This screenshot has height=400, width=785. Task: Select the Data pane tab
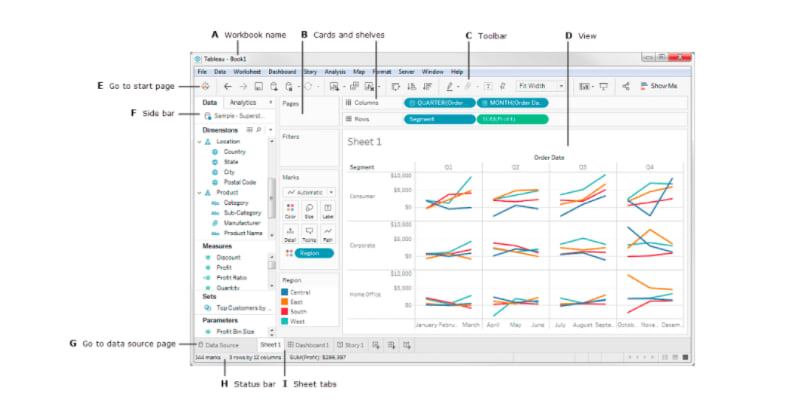(209, 103)
